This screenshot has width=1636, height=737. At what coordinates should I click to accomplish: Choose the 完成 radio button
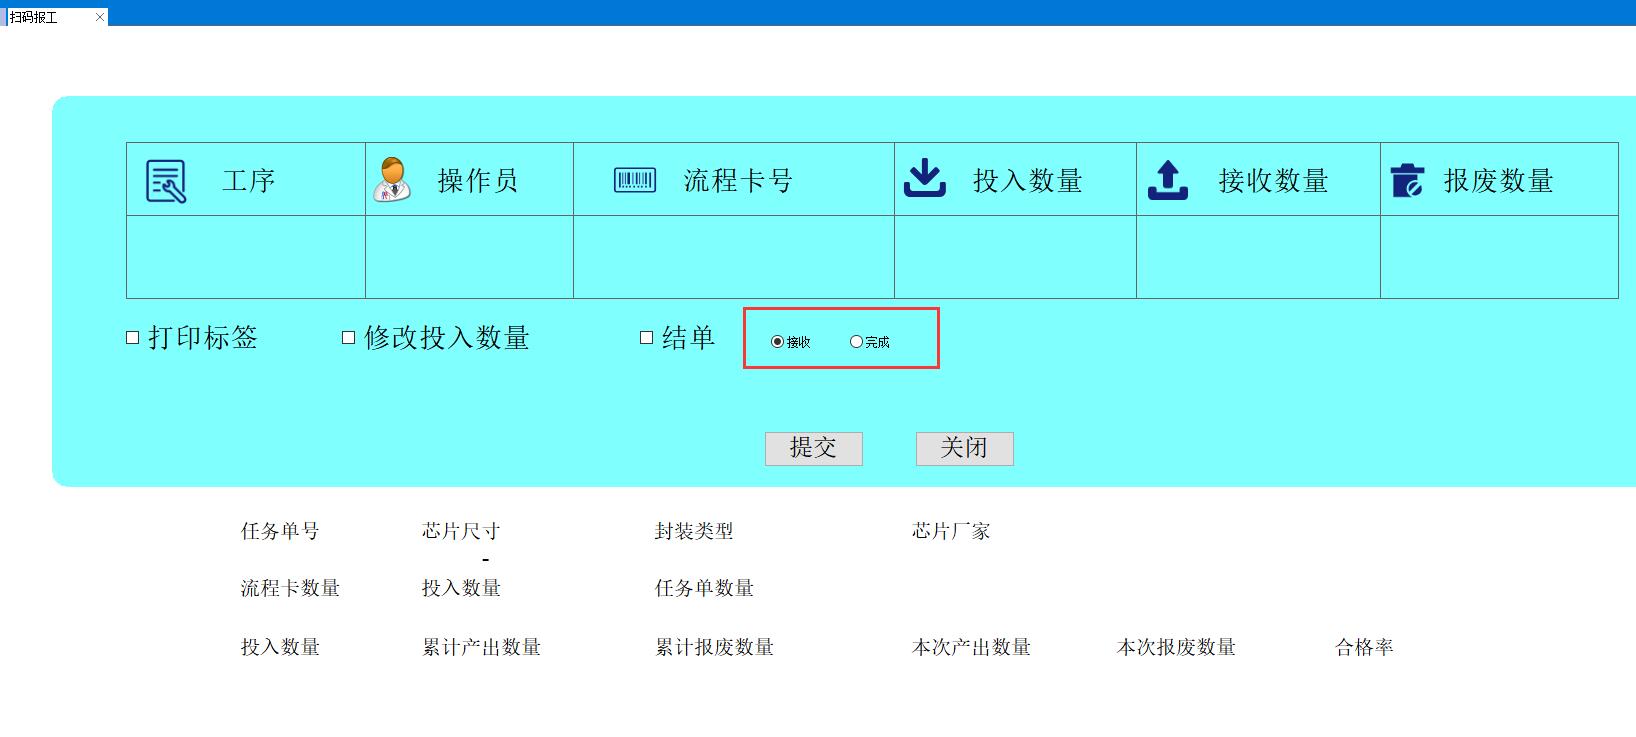click(x=856, y=342)
